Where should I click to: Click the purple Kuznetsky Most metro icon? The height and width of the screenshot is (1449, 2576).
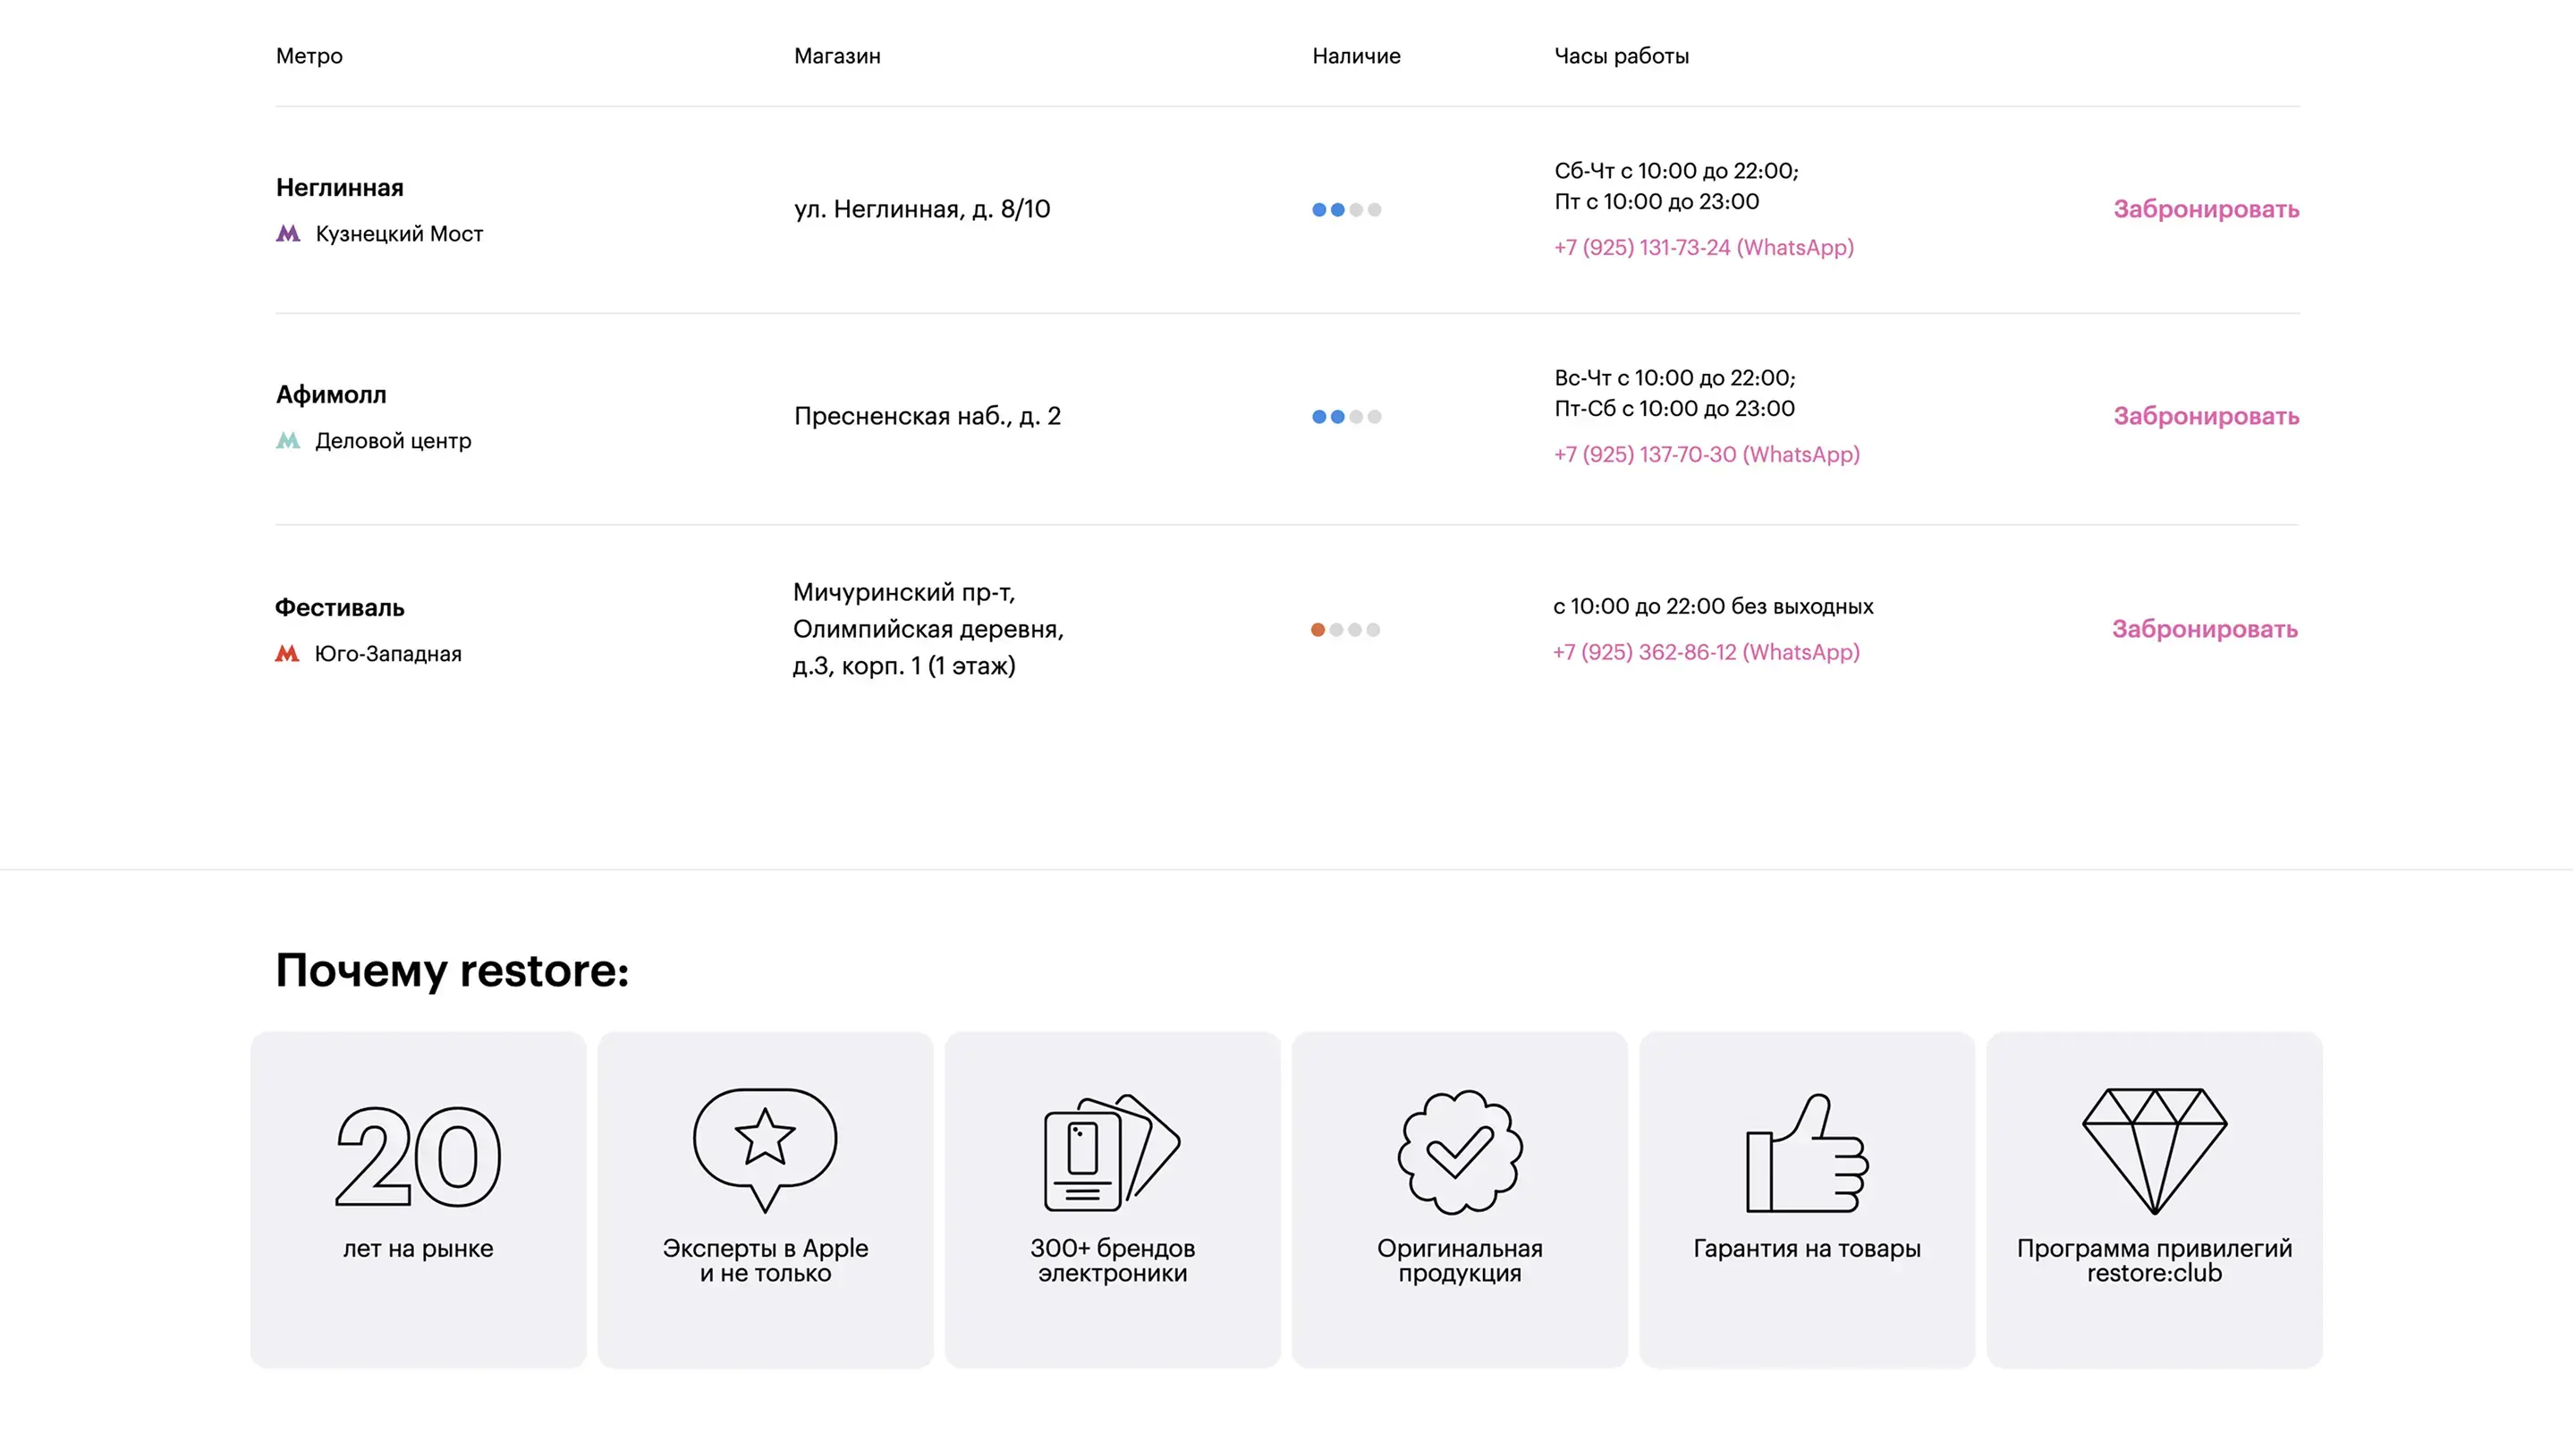[x=288, y=234]
